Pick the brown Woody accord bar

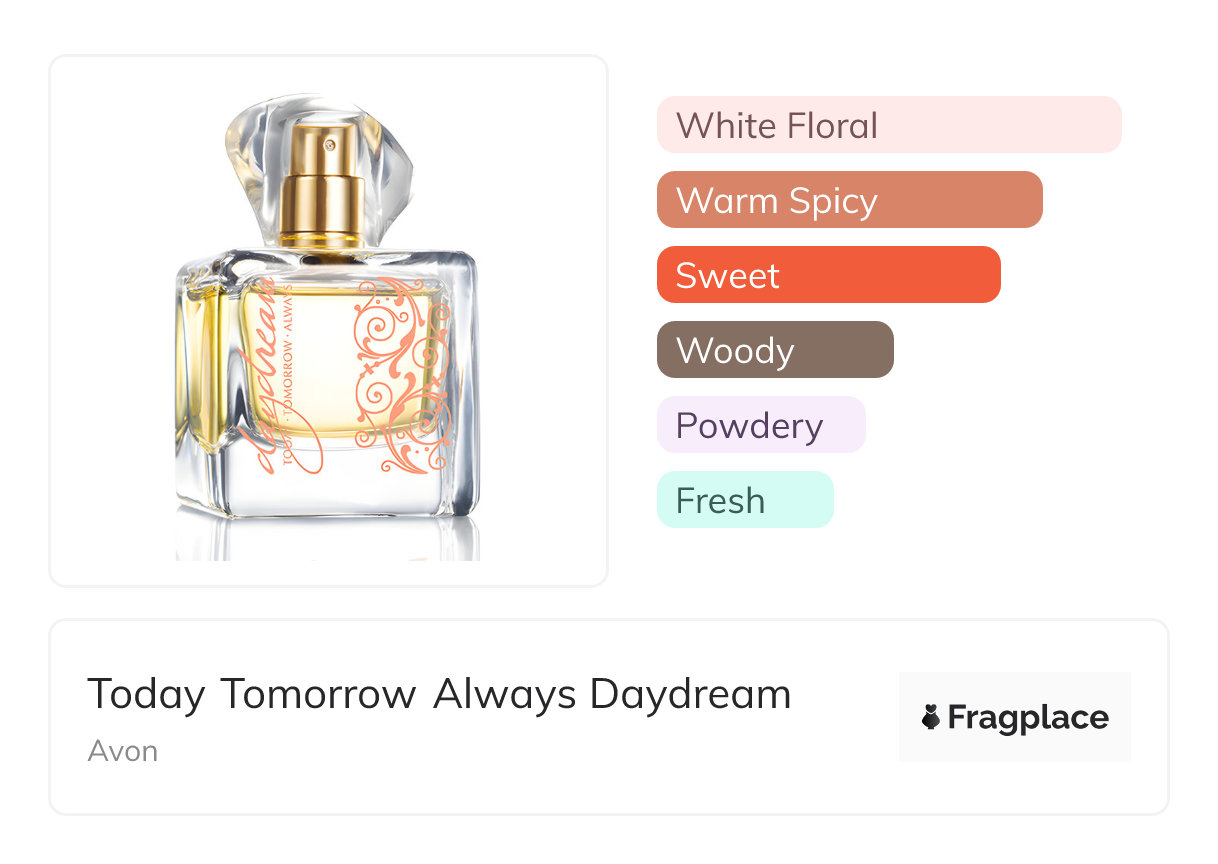click(x=775, y=350)
